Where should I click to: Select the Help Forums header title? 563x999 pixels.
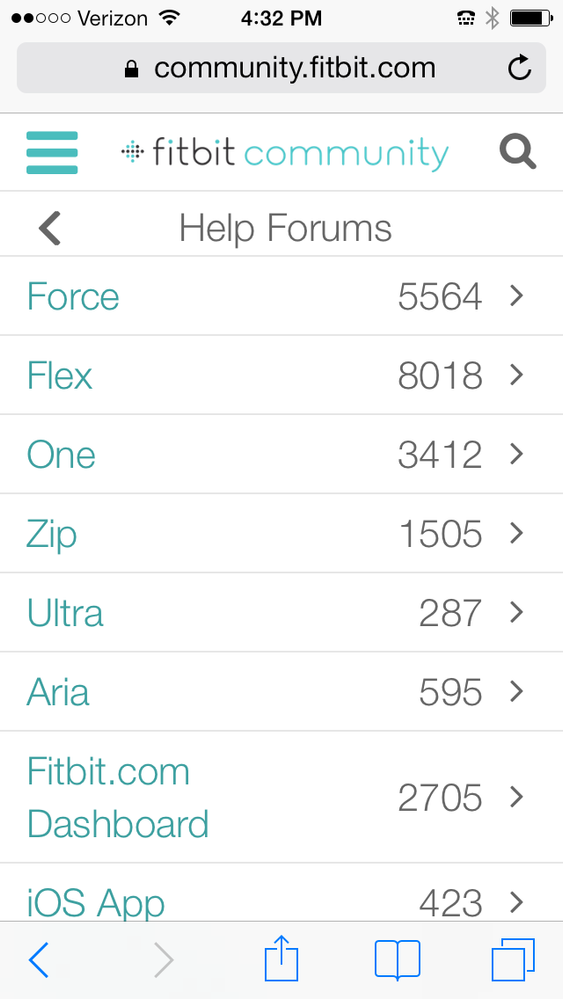(285, 228)
